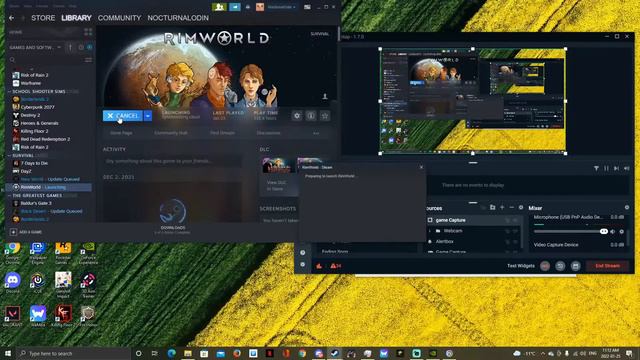Close the RimWorld launch dialog
This screenshot has height=360, width=640.
[421, 167]
